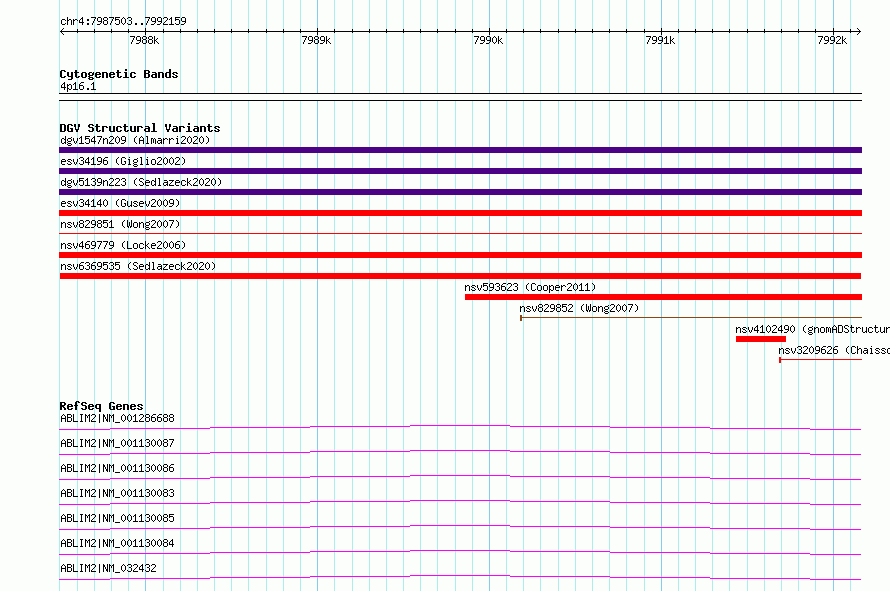Click the right scroll arrow on the ruler
The width and height of the screenshot is (890, 591).
point(858,31)
